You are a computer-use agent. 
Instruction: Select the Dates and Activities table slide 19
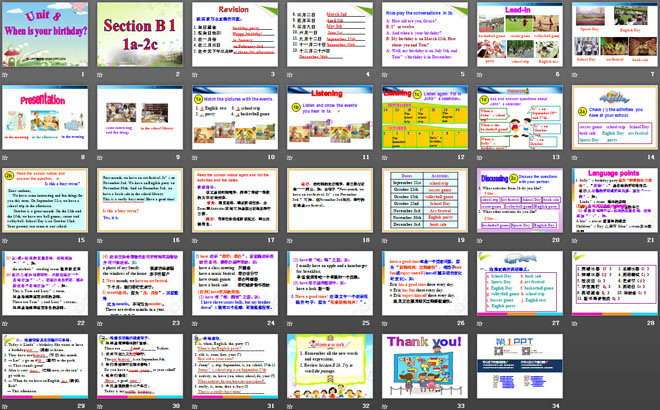click(x=425, y=200)
